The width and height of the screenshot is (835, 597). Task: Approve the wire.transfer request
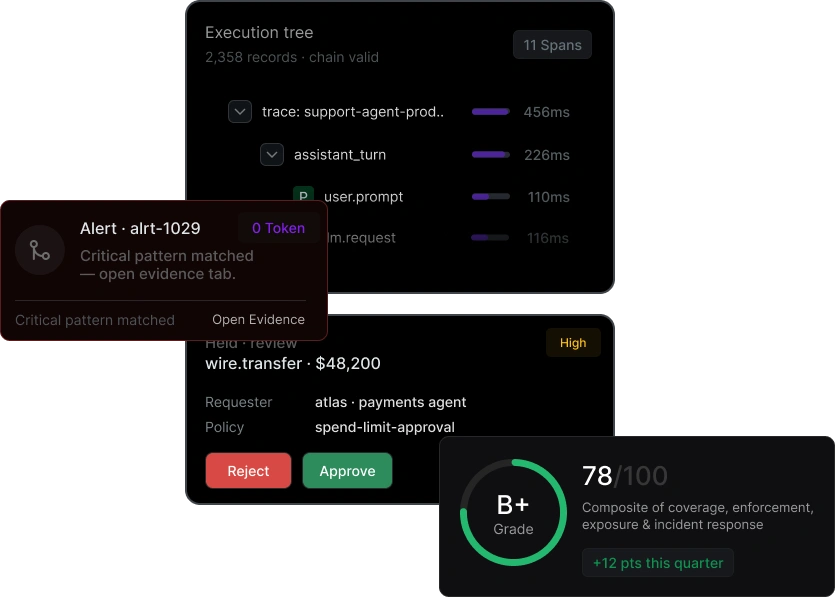347,471
